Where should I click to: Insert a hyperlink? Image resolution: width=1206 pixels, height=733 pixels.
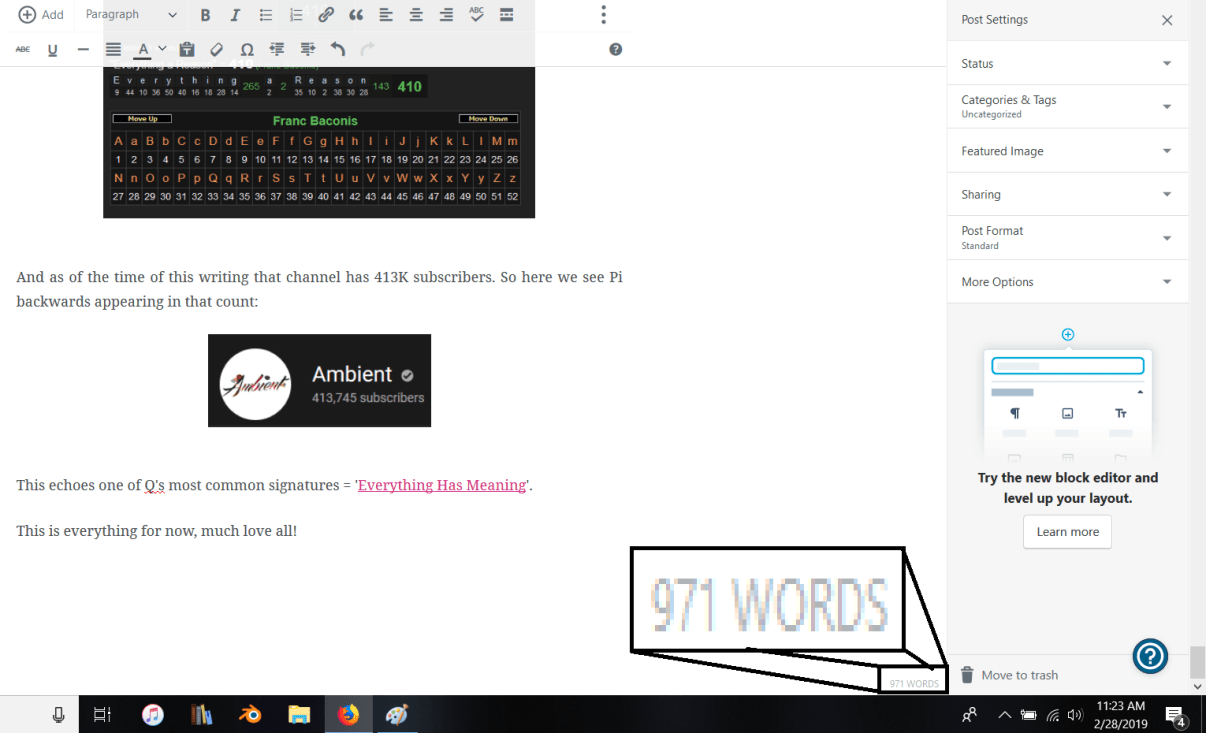(x=325, y=15)
